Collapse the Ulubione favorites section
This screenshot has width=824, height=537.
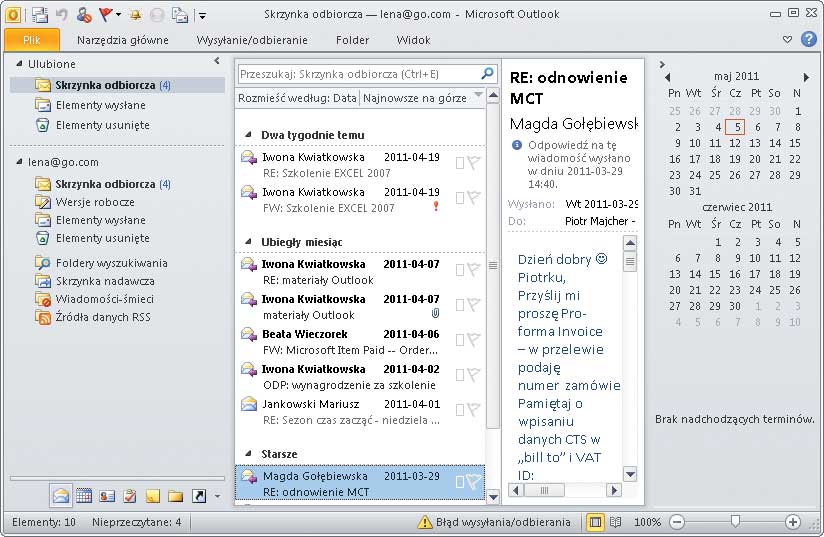(x=19, y=64)
